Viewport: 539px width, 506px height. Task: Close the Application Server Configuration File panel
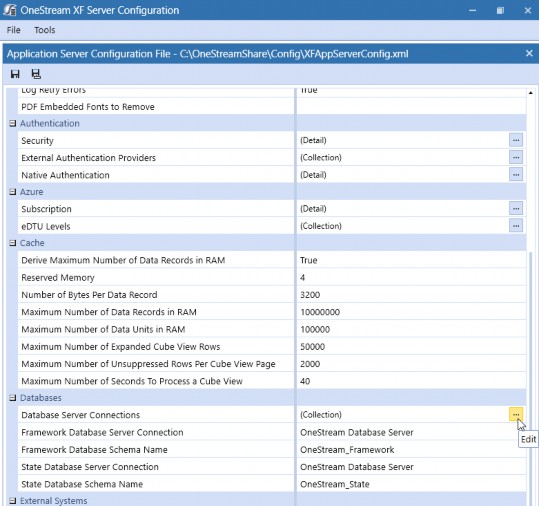click(x=529, y=54)
